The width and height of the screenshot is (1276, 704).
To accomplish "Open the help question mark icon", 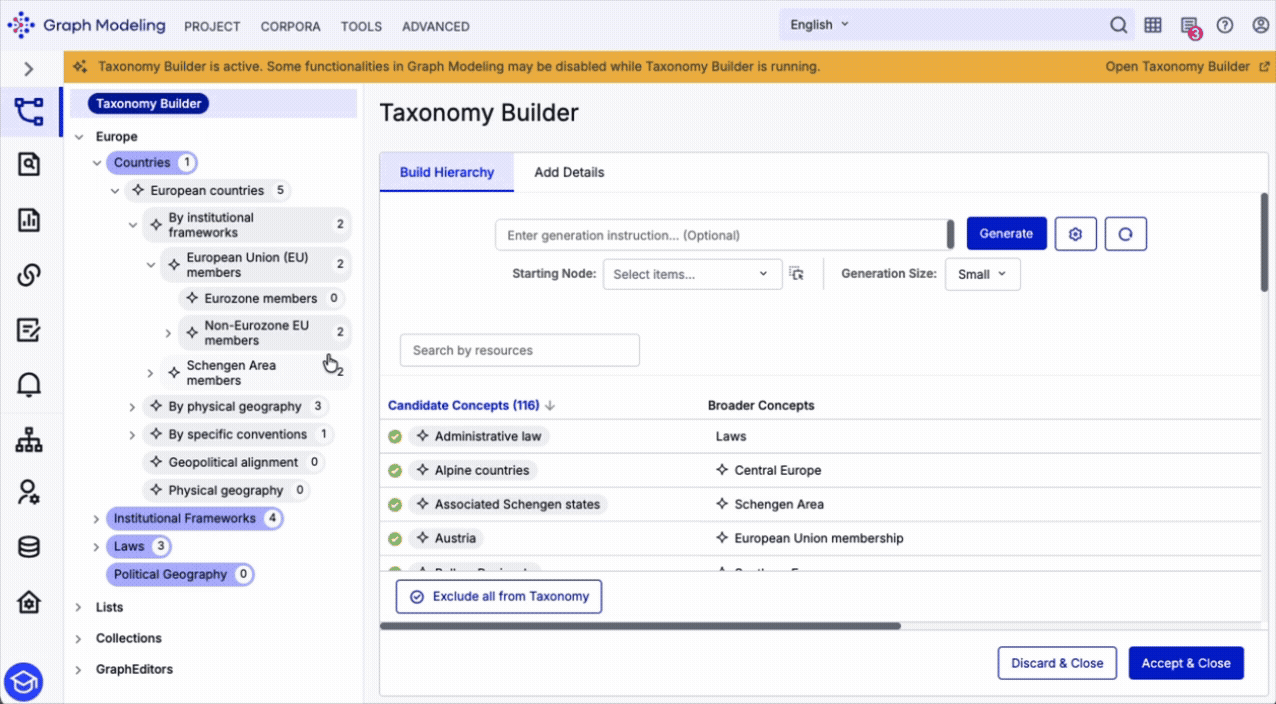I will 1224,25.
